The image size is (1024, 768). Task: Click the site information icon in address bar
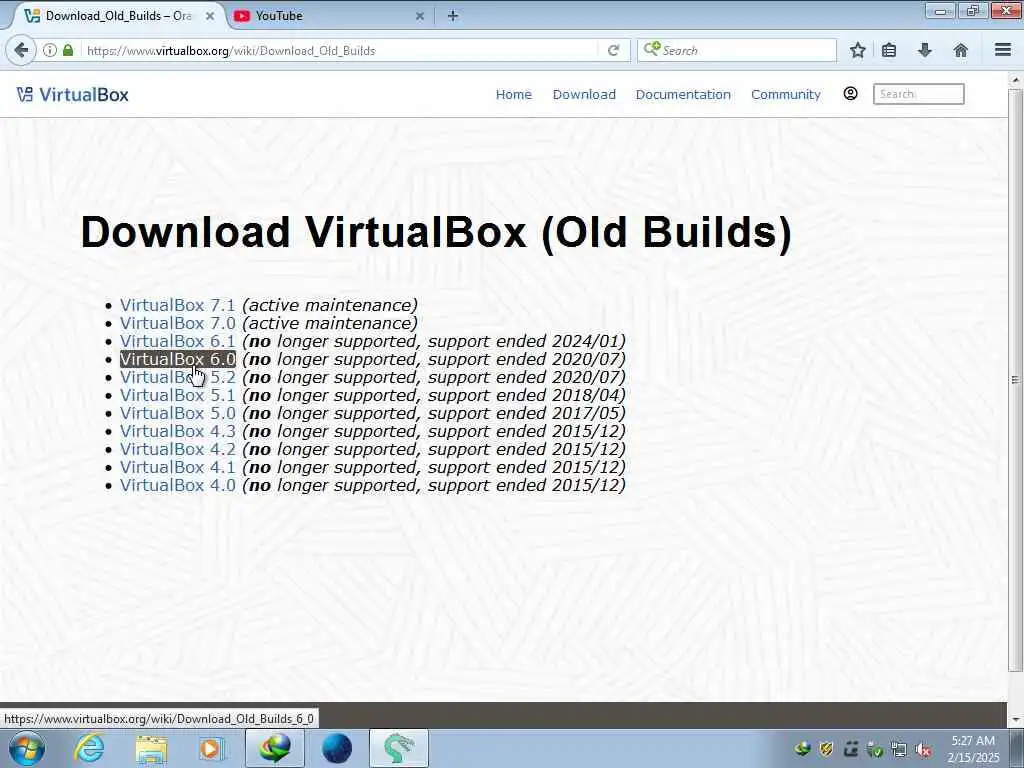tap(50, 50)
